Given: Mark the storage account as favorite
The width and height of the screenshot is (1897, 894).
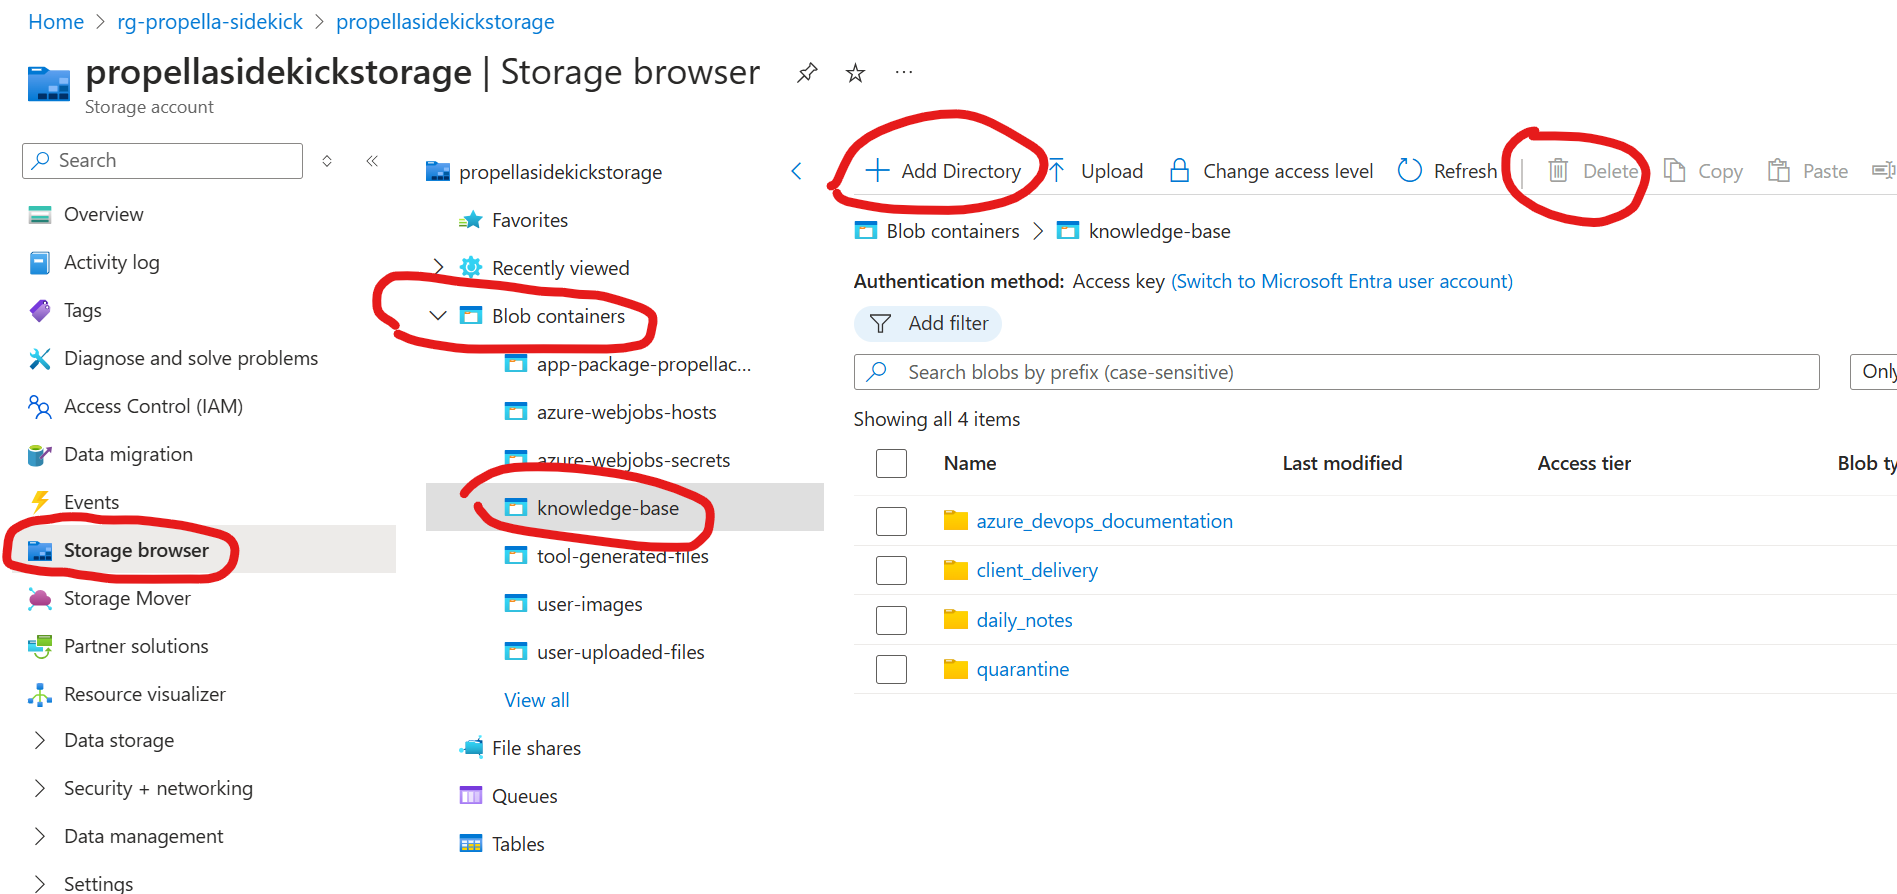Looking at the screenshot, I should (855, 73).
